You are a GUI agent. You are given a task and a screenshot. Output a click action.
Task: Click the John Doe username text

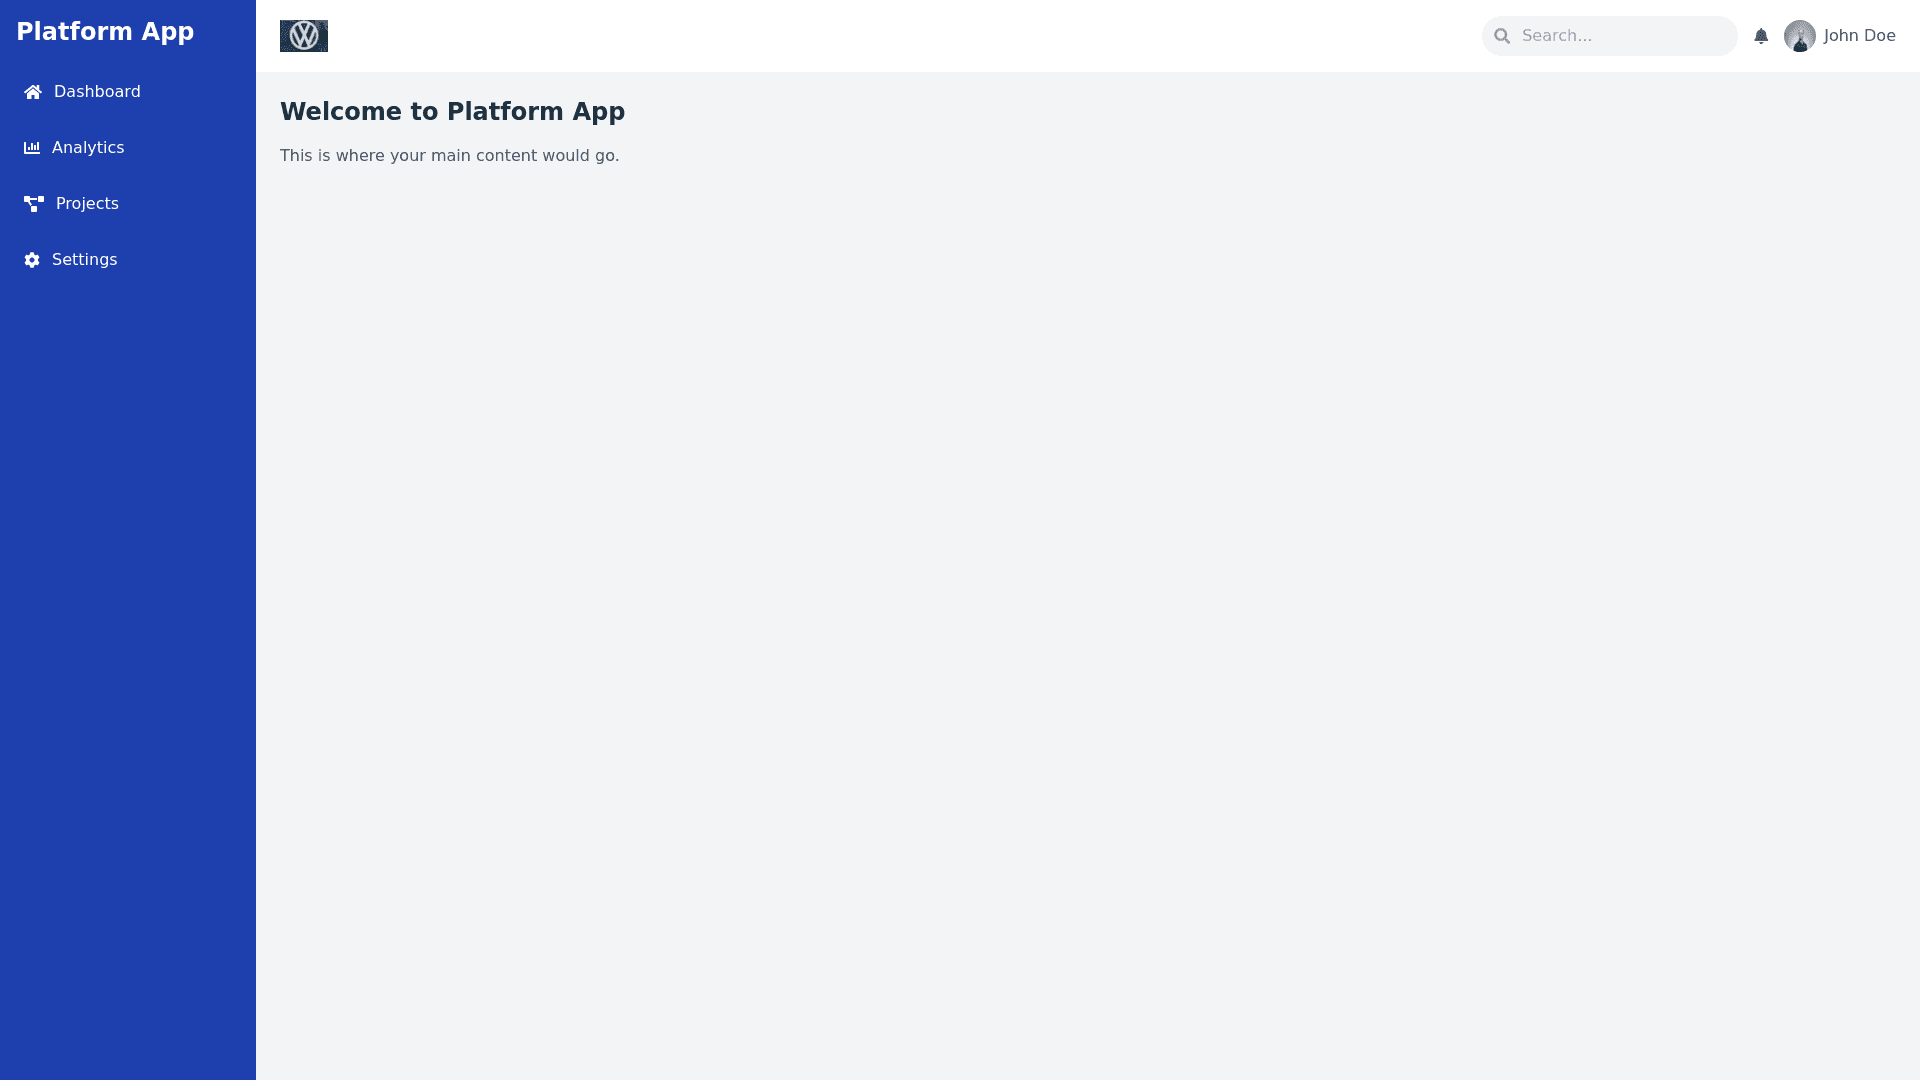1859,36
